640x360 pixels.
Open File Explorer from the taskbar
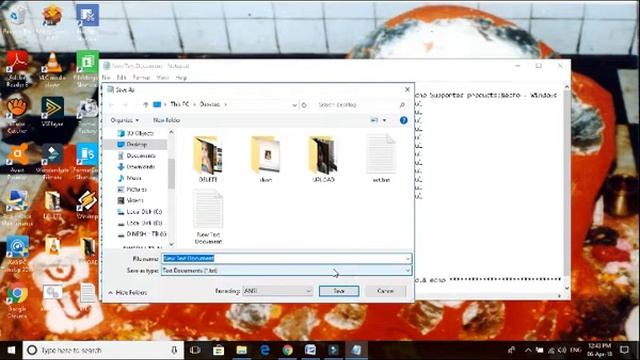[242, 350]
